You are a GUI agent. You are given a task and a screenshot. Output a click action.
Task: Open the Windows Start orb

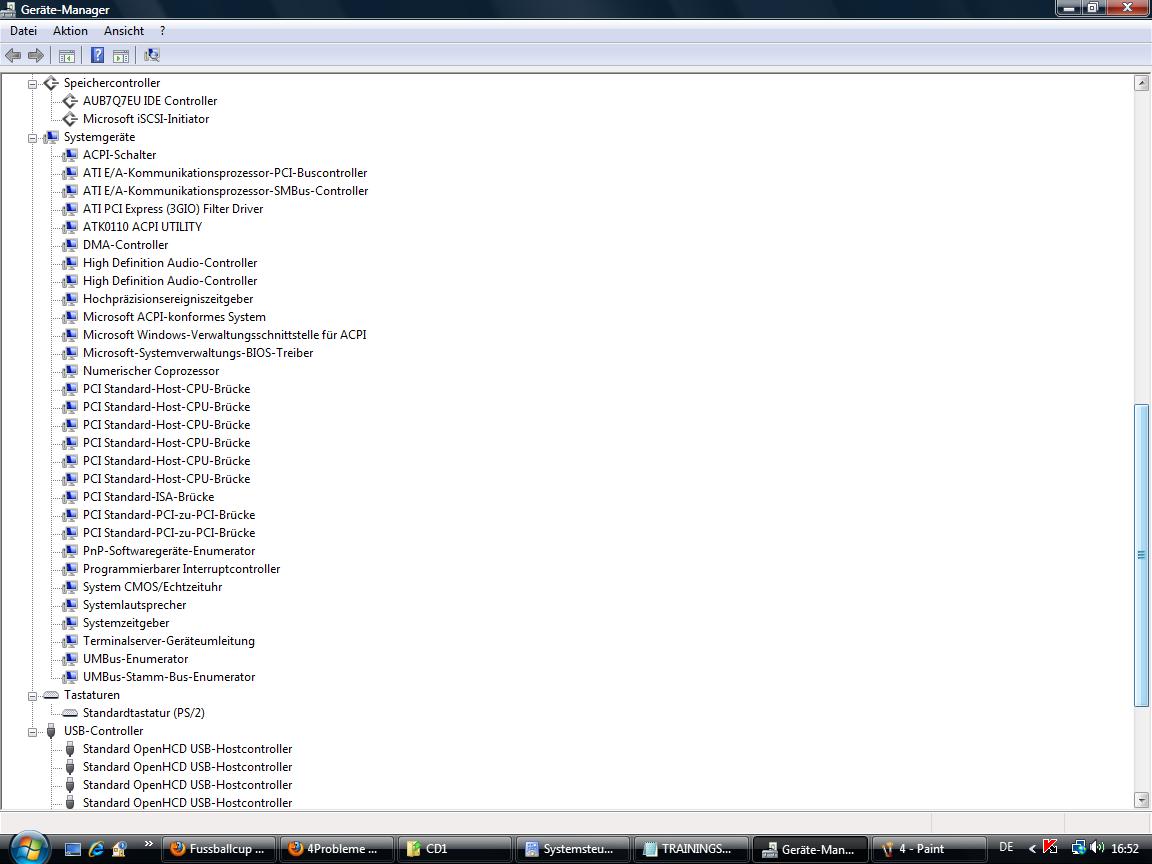[29, 849]
